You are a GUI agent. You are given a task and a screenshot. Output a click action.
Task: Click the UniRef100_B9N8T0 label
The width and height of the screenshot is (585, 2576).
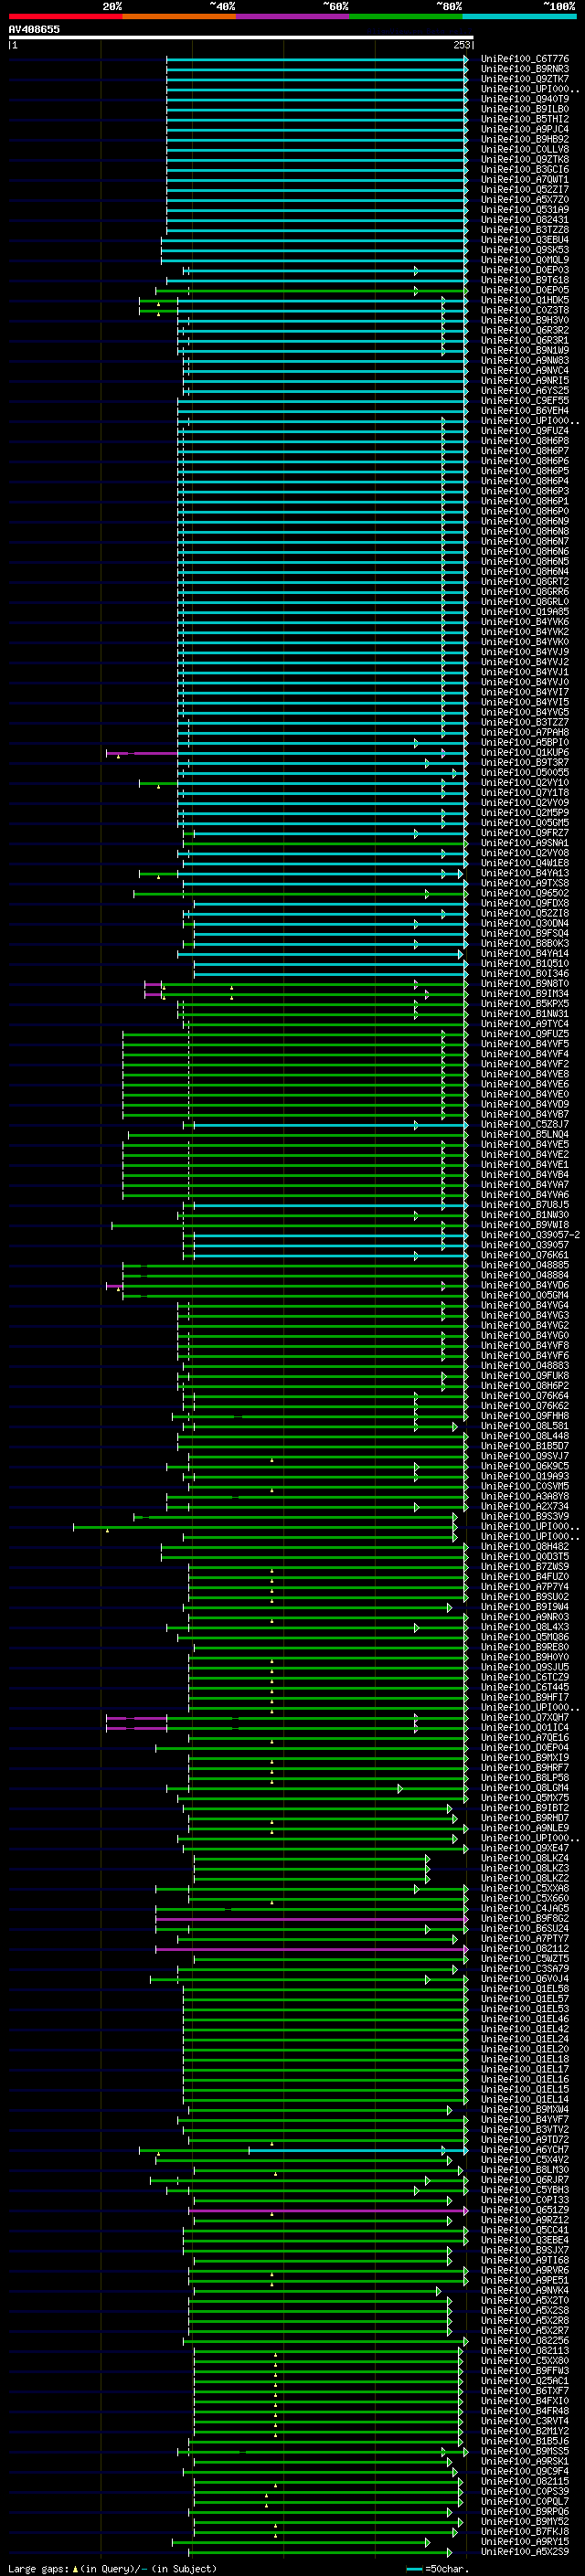tap(525, 983)
